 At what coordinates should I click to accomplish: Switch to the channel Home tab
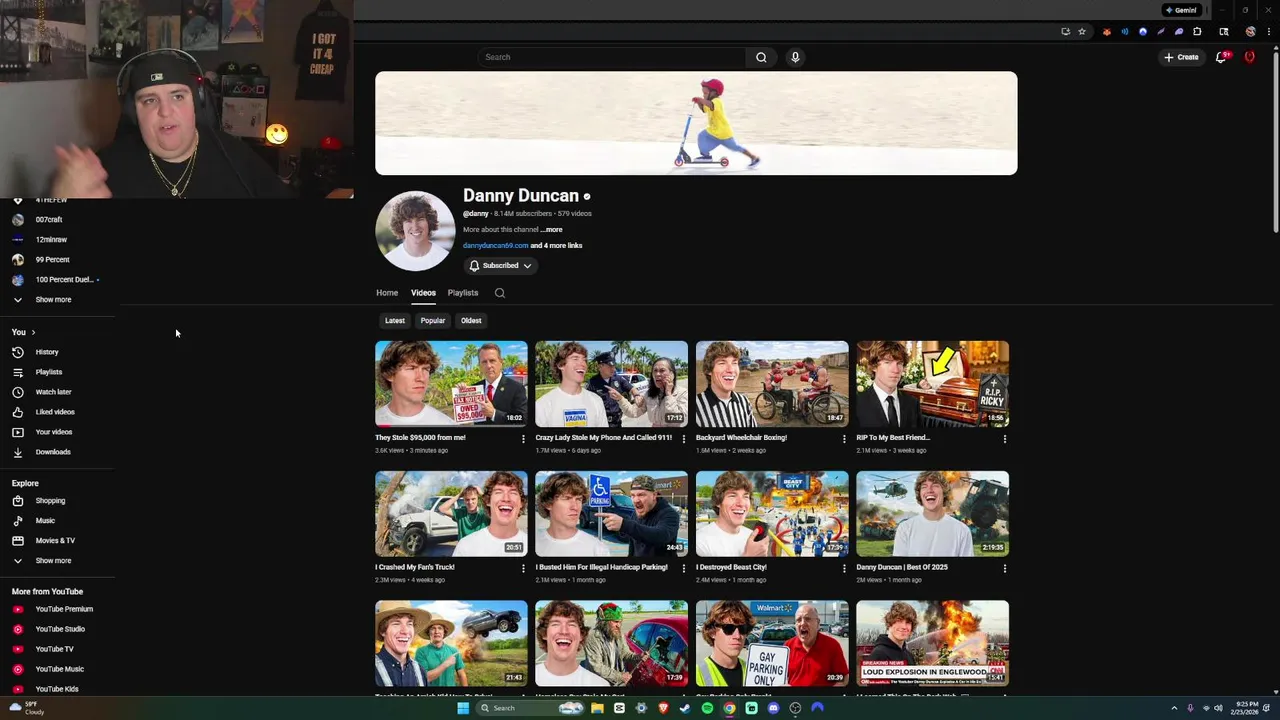(387, 293)
